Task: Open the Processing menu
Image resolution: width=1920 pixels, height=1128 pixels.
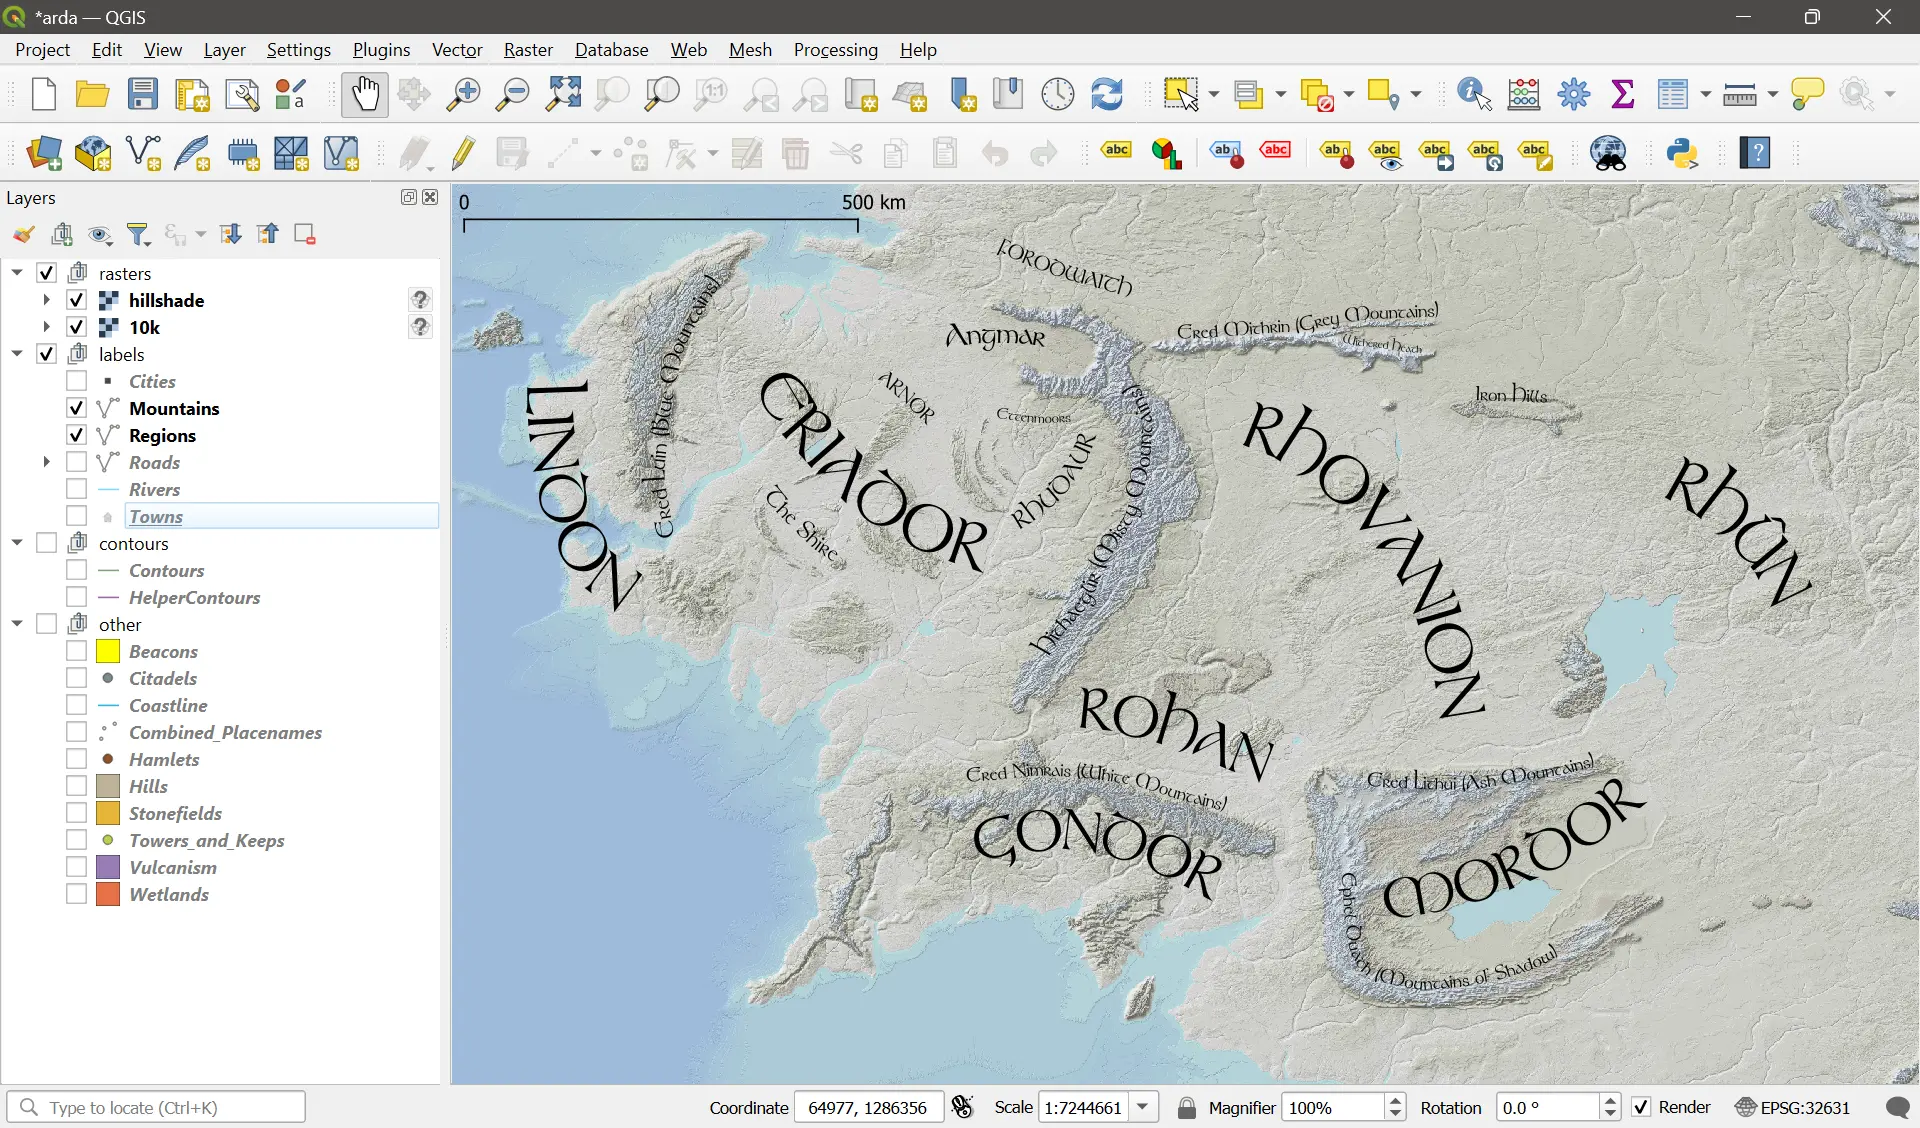Action: click(x=836, y=50)
